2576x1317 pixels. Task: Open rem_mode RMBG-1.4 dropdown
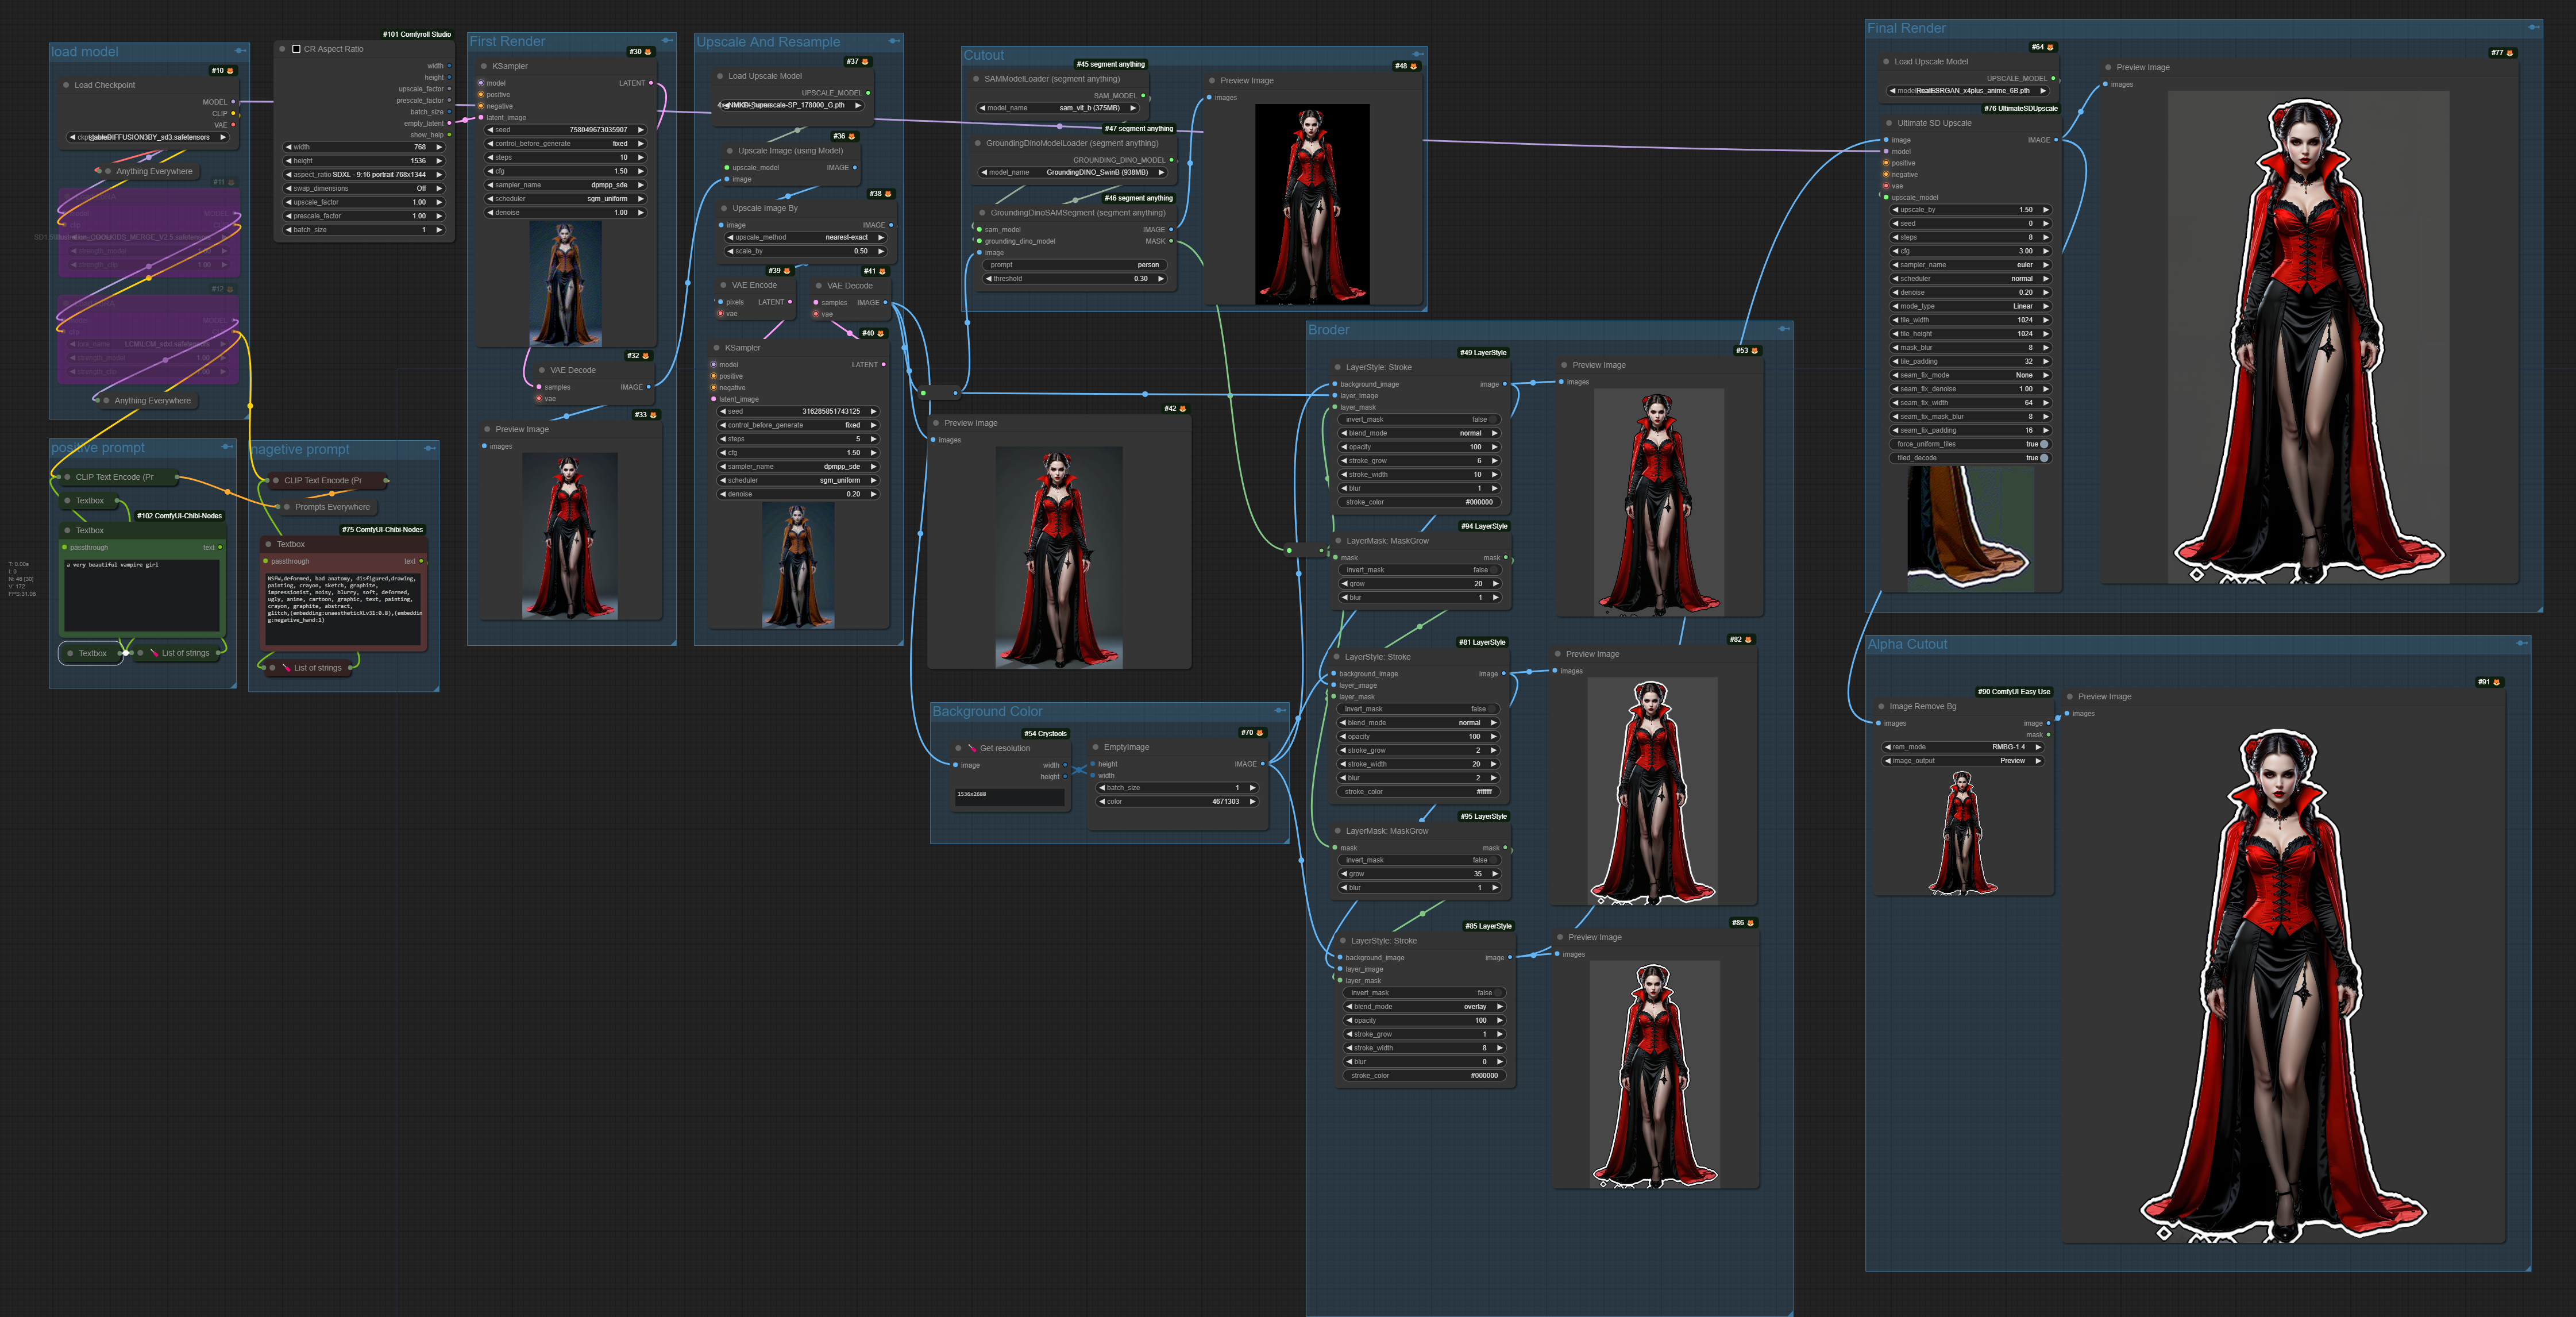(1963, 747)
